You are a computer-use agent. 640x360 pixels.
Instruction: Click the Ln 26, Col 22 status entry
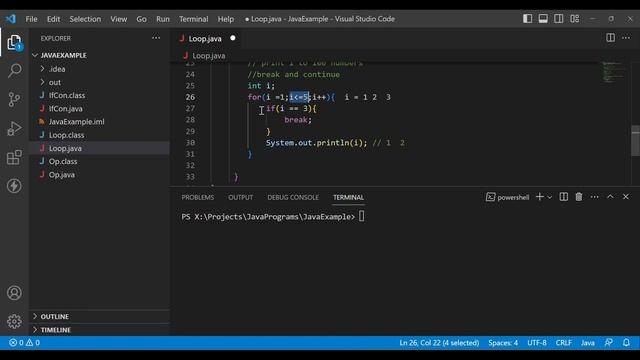tap(439, 343)
